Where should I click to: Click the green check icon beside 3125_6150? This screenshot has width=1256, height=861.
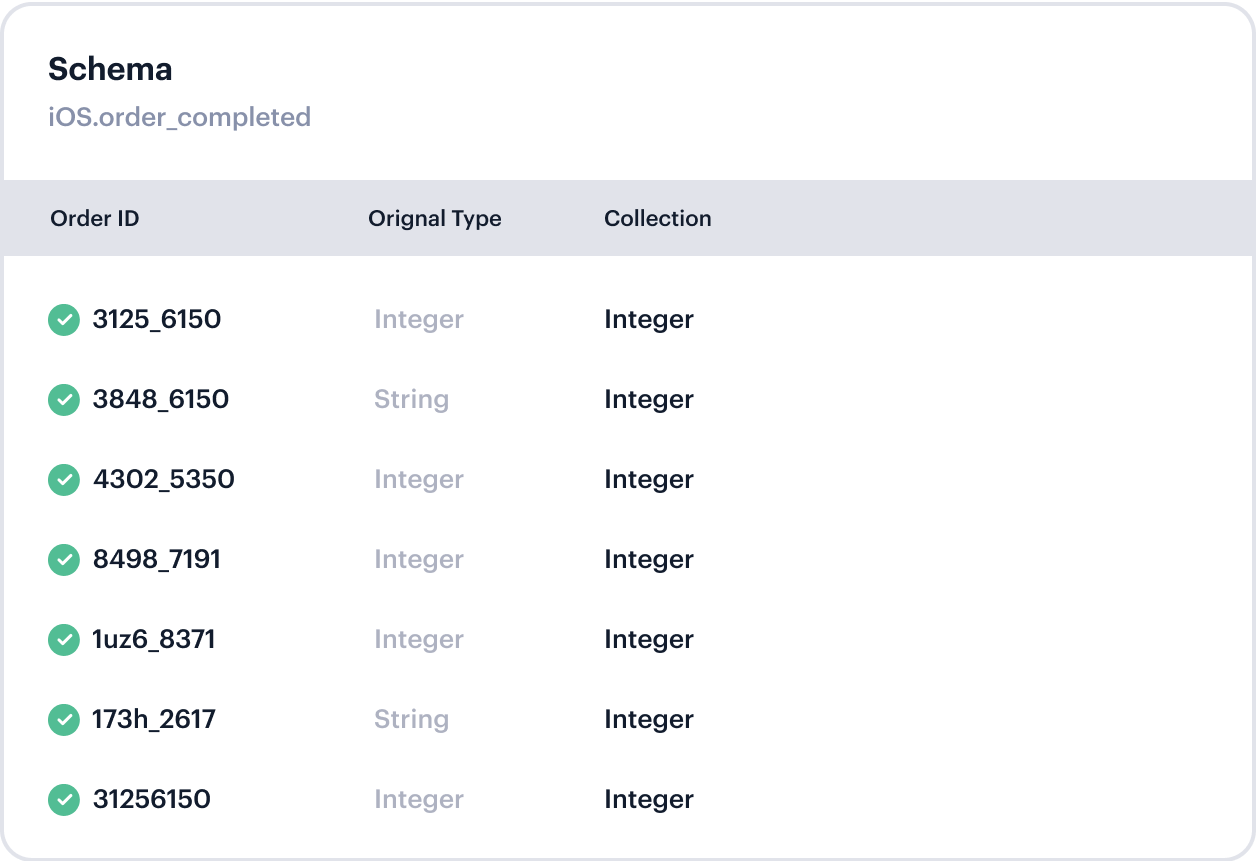(x=64, y=320)
